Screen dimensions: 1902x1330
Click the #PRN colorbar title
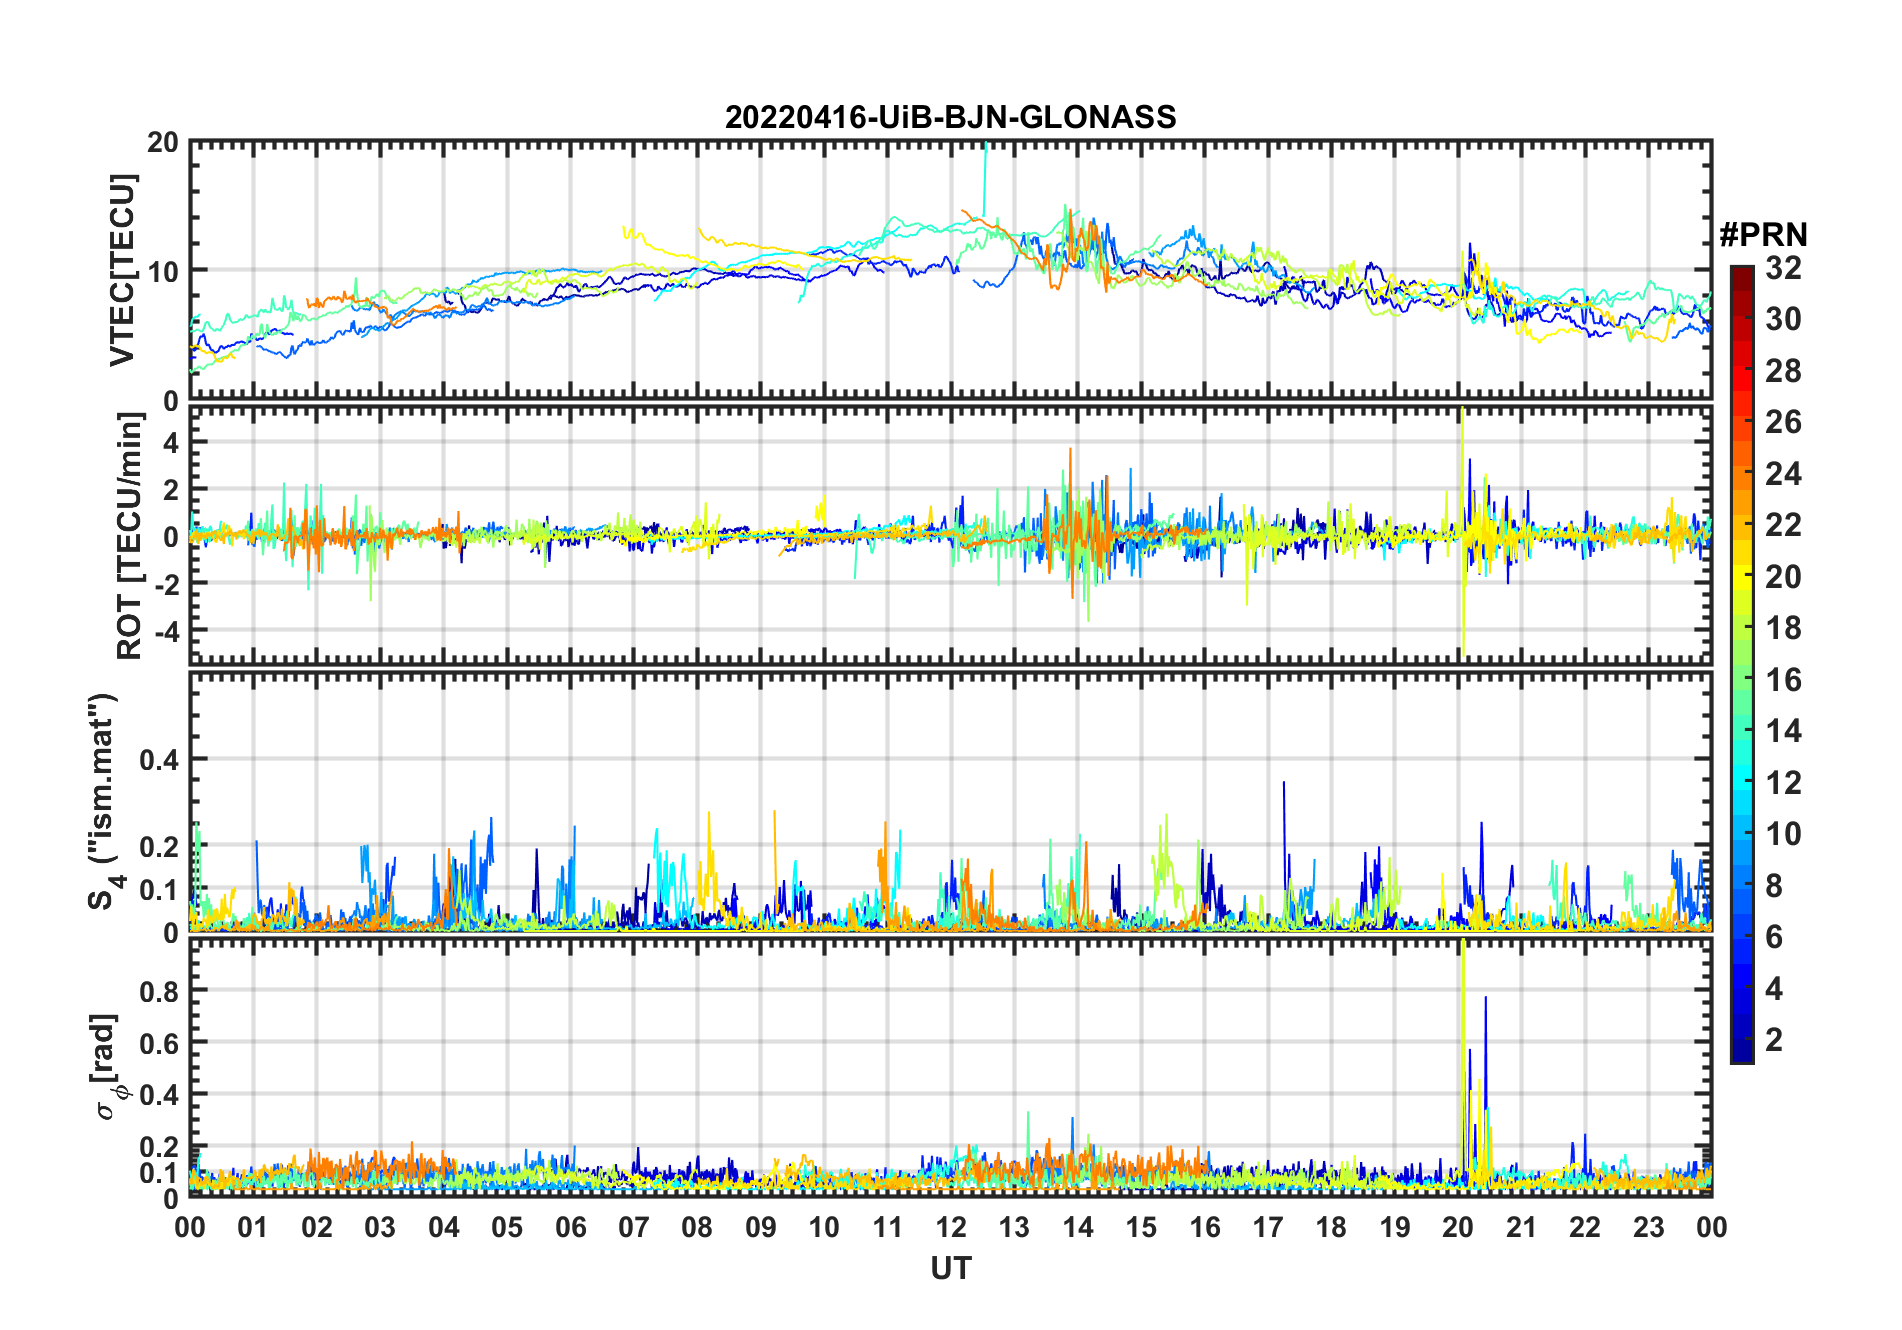(1763, 235)
